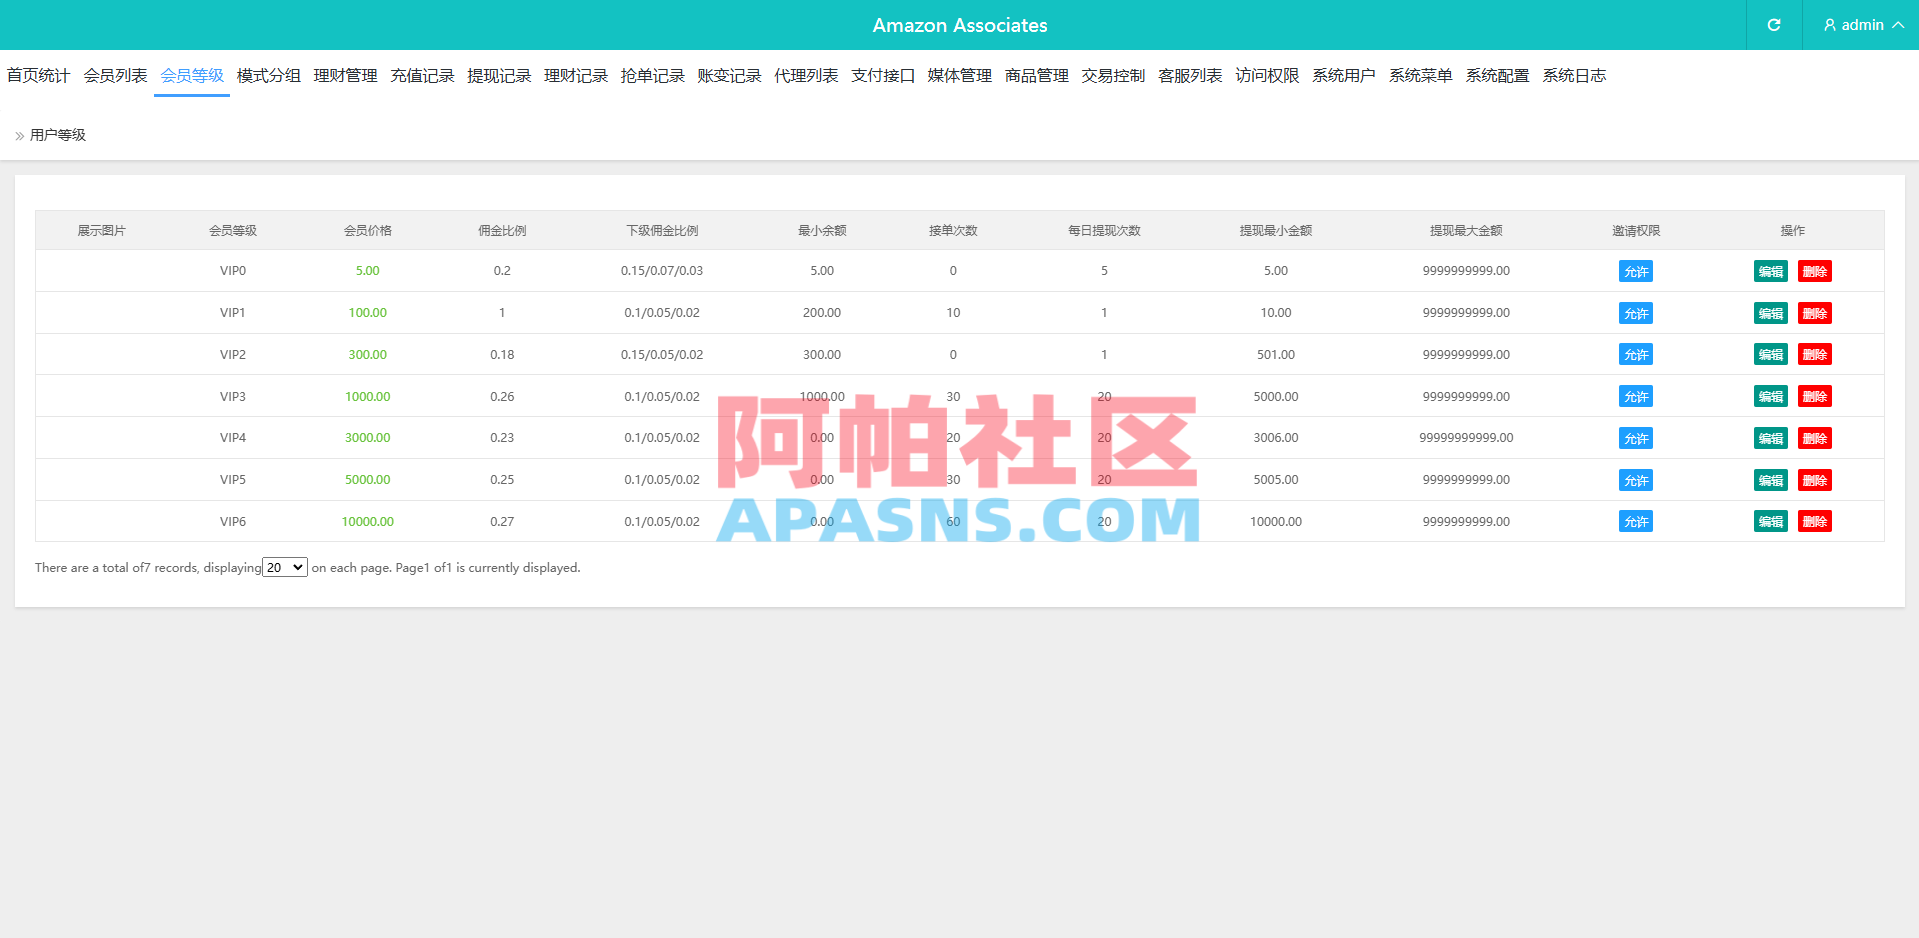This screenshot has height=938, width=1919.
Task: Select the 模式分组 menu item
Action: [x=268, y=75]
